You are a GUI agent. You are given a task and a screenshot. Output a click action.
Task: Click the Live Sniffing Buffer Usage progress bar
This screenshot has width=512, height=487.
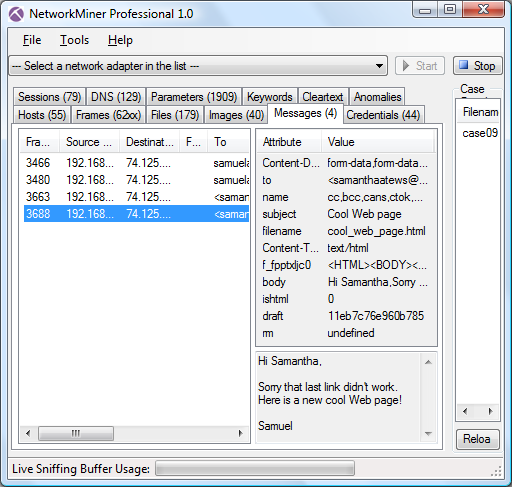(255, 468)
